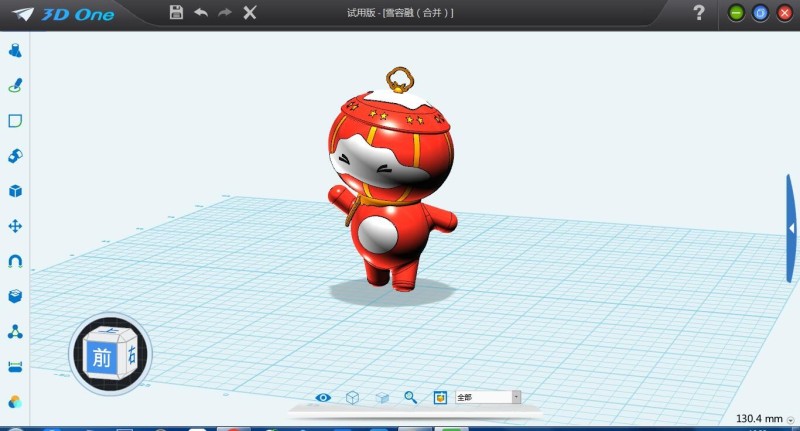This screenshot has height=431, width=800.
Task: Close the 3D One window
Action: coord(785,13)
